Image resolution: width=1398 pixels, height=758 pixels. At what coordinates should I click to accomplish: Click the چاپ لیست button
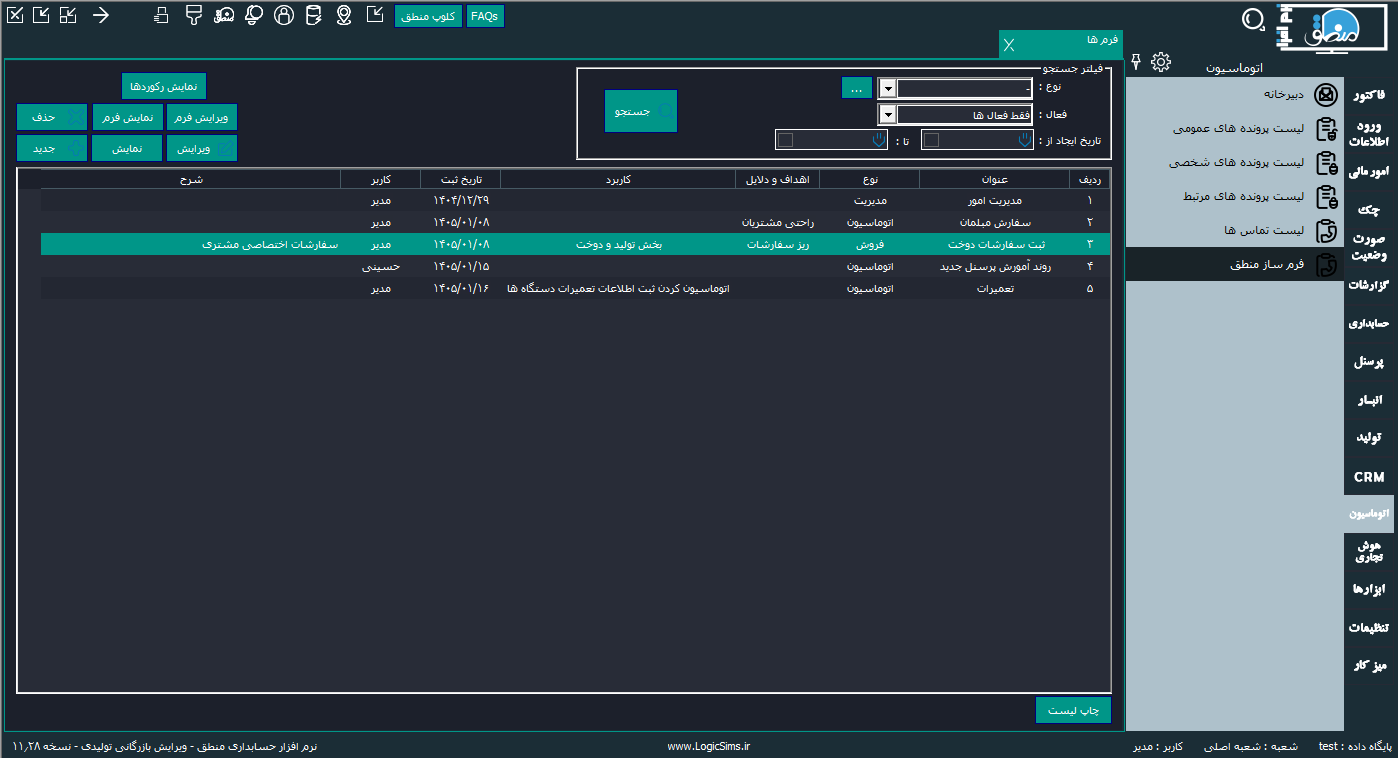coord(1073,710)
